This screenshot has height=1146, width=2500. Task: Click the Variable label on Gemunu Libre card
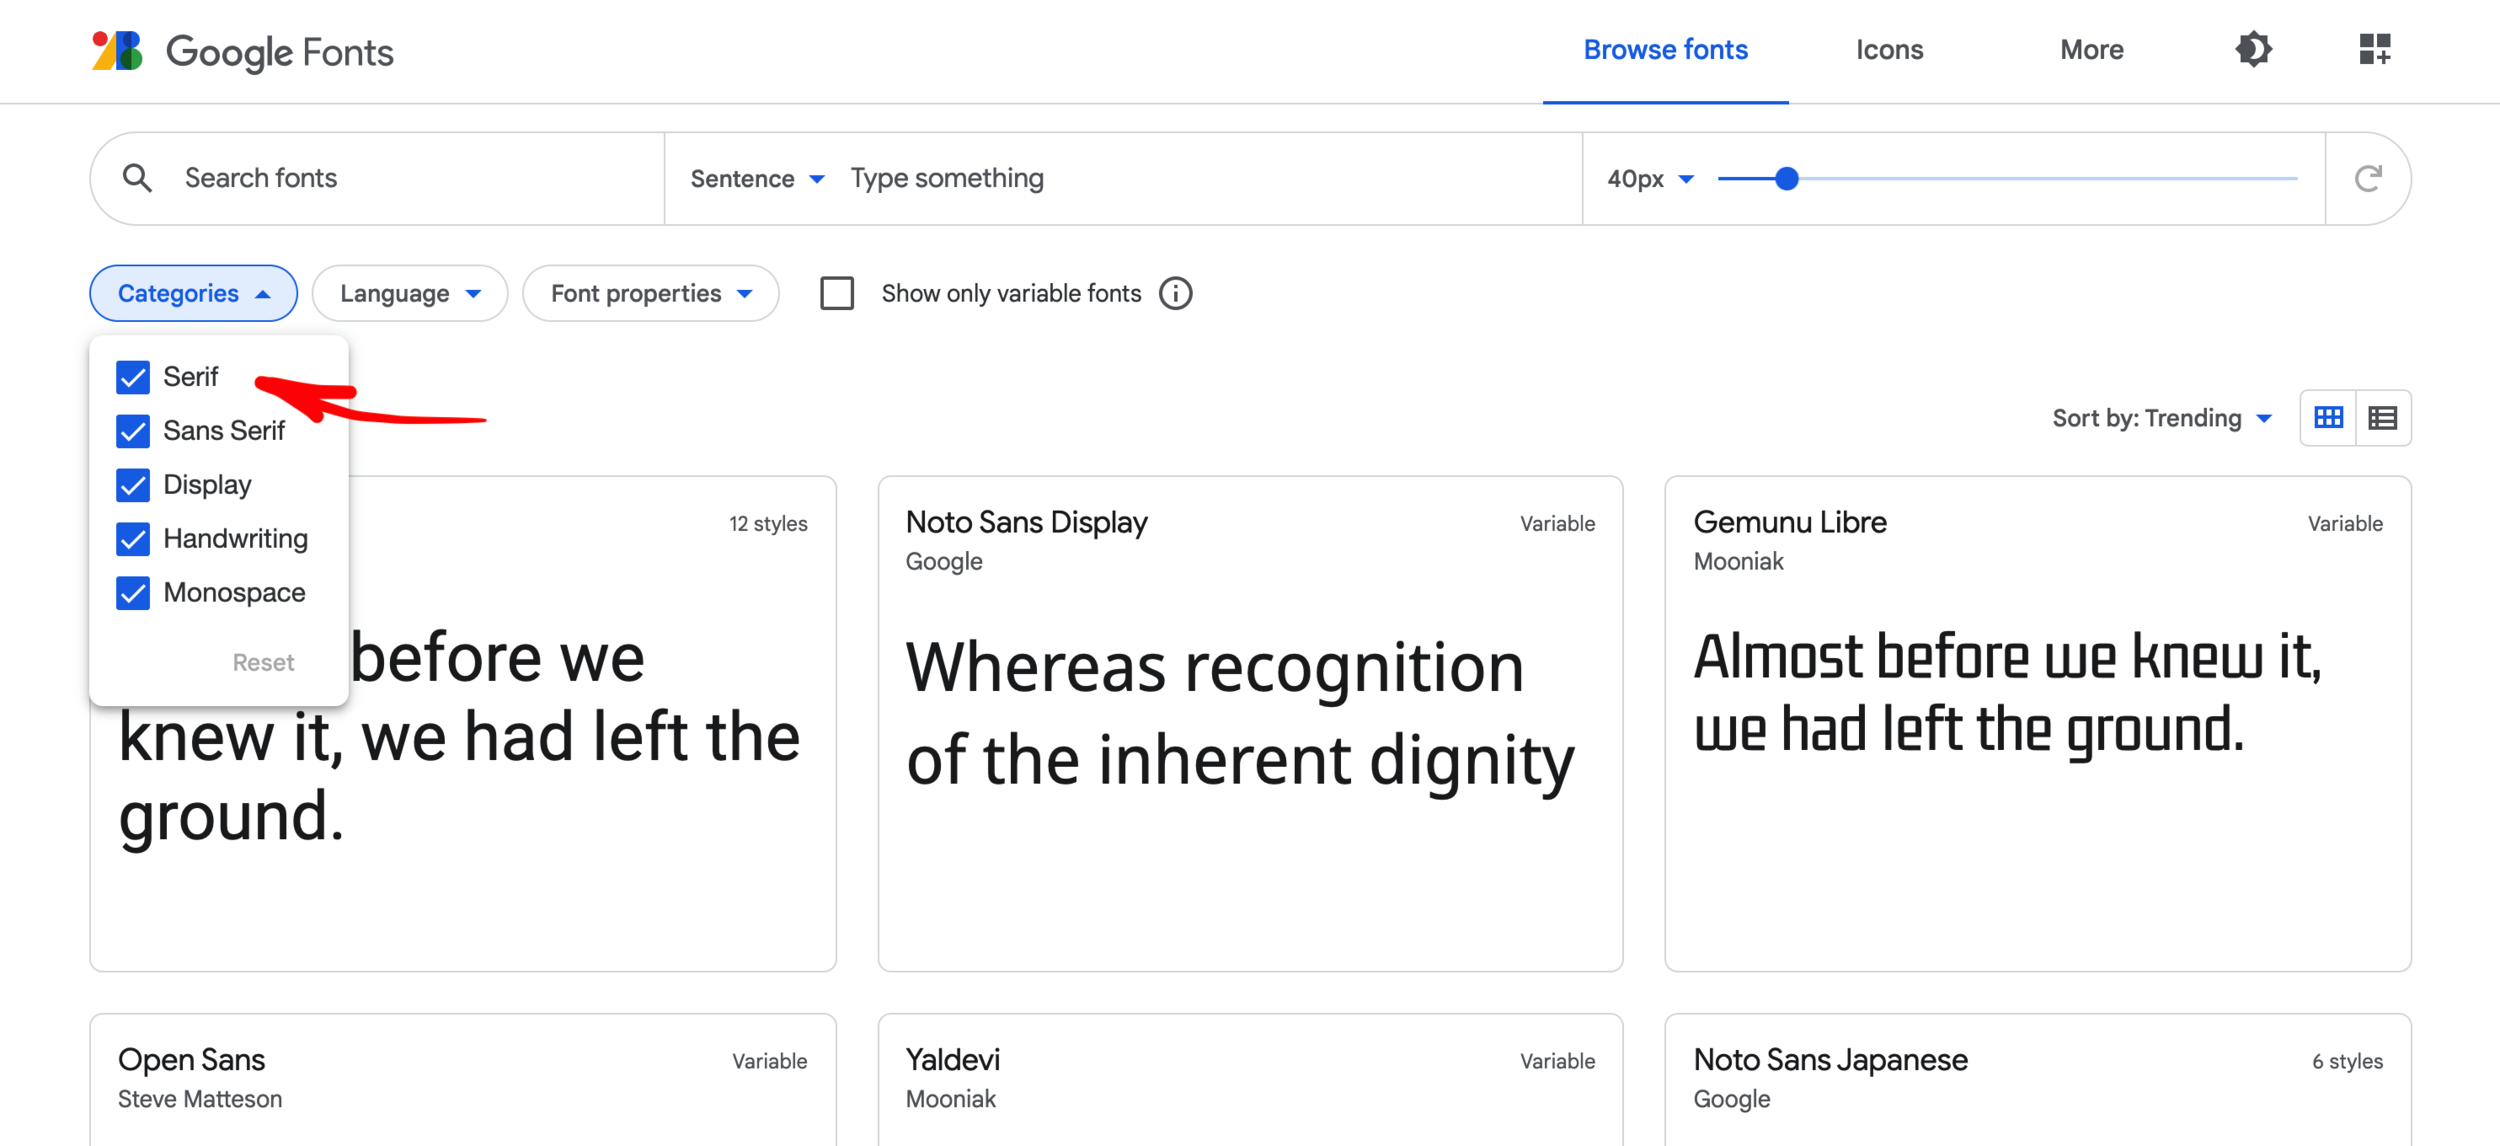point(2345,524)
